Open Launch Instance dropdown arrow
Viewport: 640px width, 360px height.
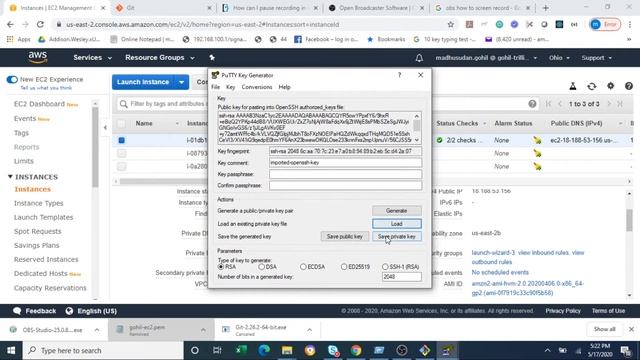pos(181,82)
